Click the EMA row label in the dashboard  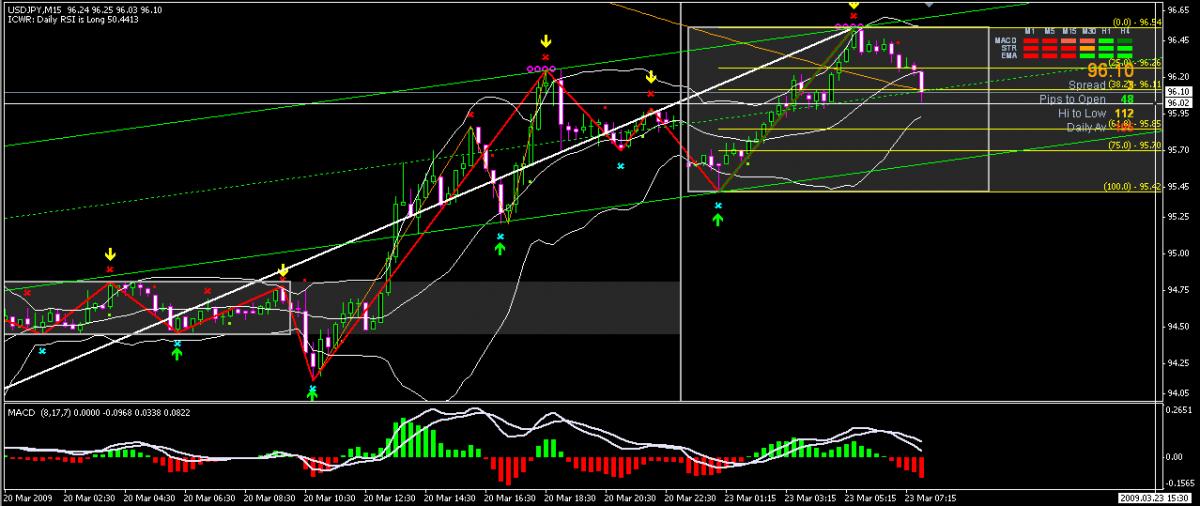(x=1009, y=55)
